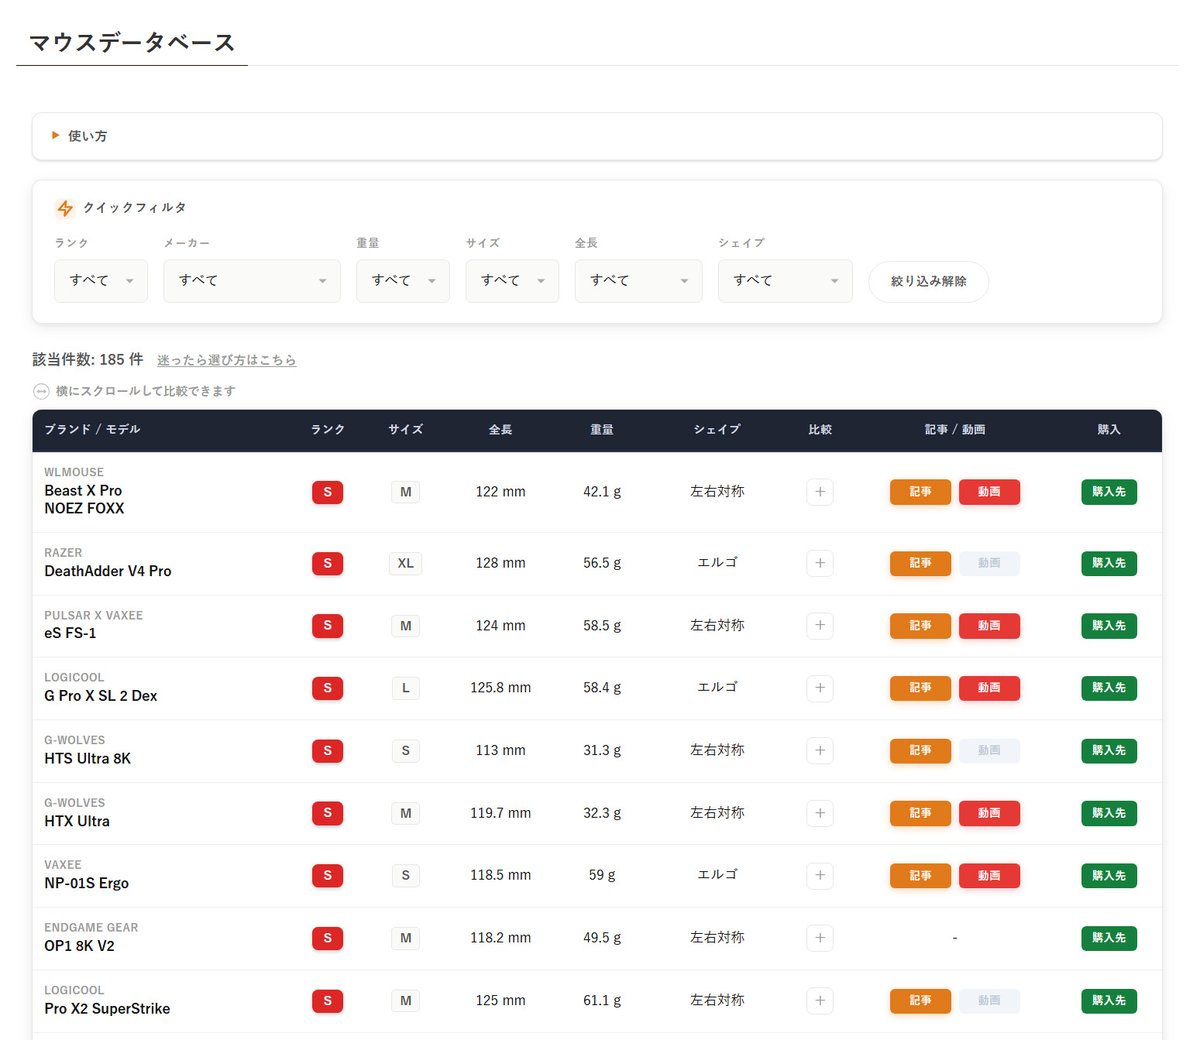This screenshot has height=1040, width=1200.
Task: Open 記事 for NP-01S Ergo
Action: tap(920, 876)
